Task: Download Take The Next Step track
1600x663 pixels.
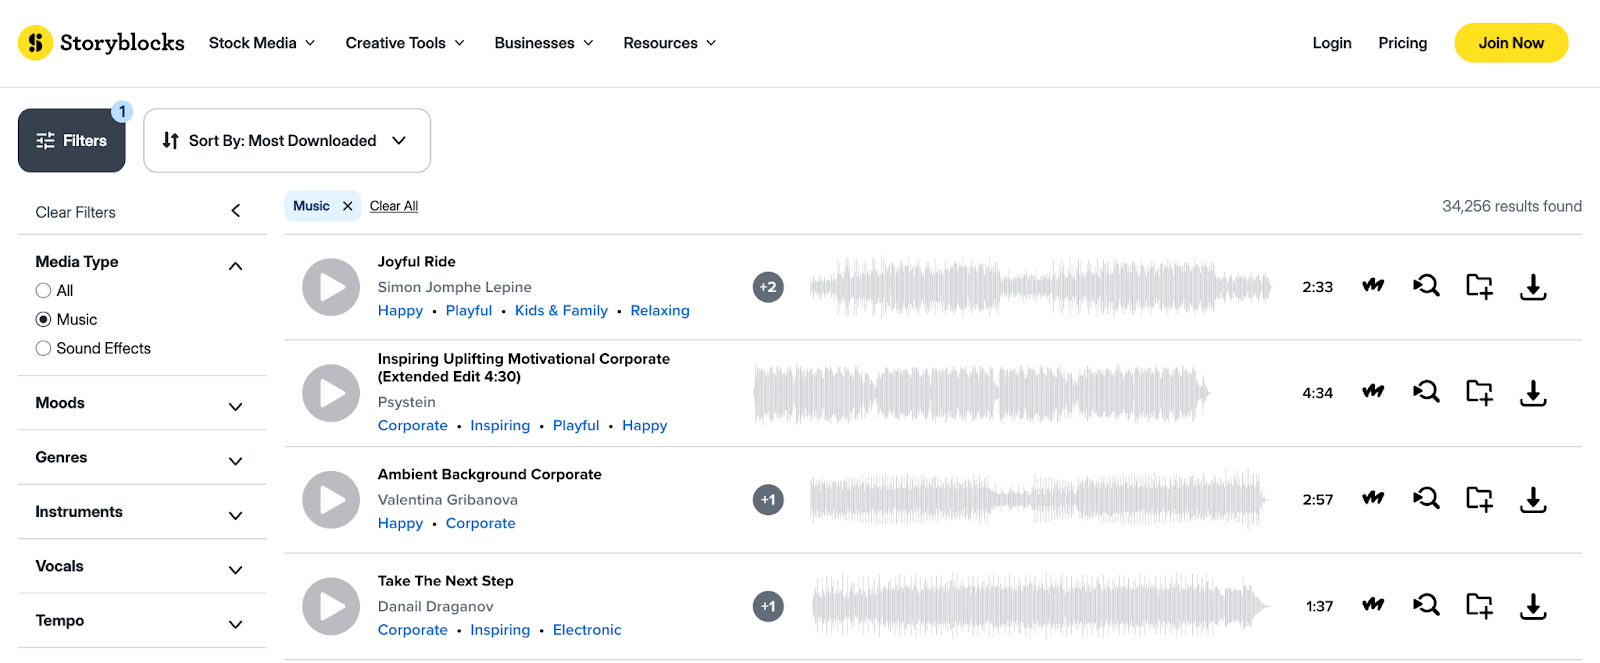Action: 1533,606
